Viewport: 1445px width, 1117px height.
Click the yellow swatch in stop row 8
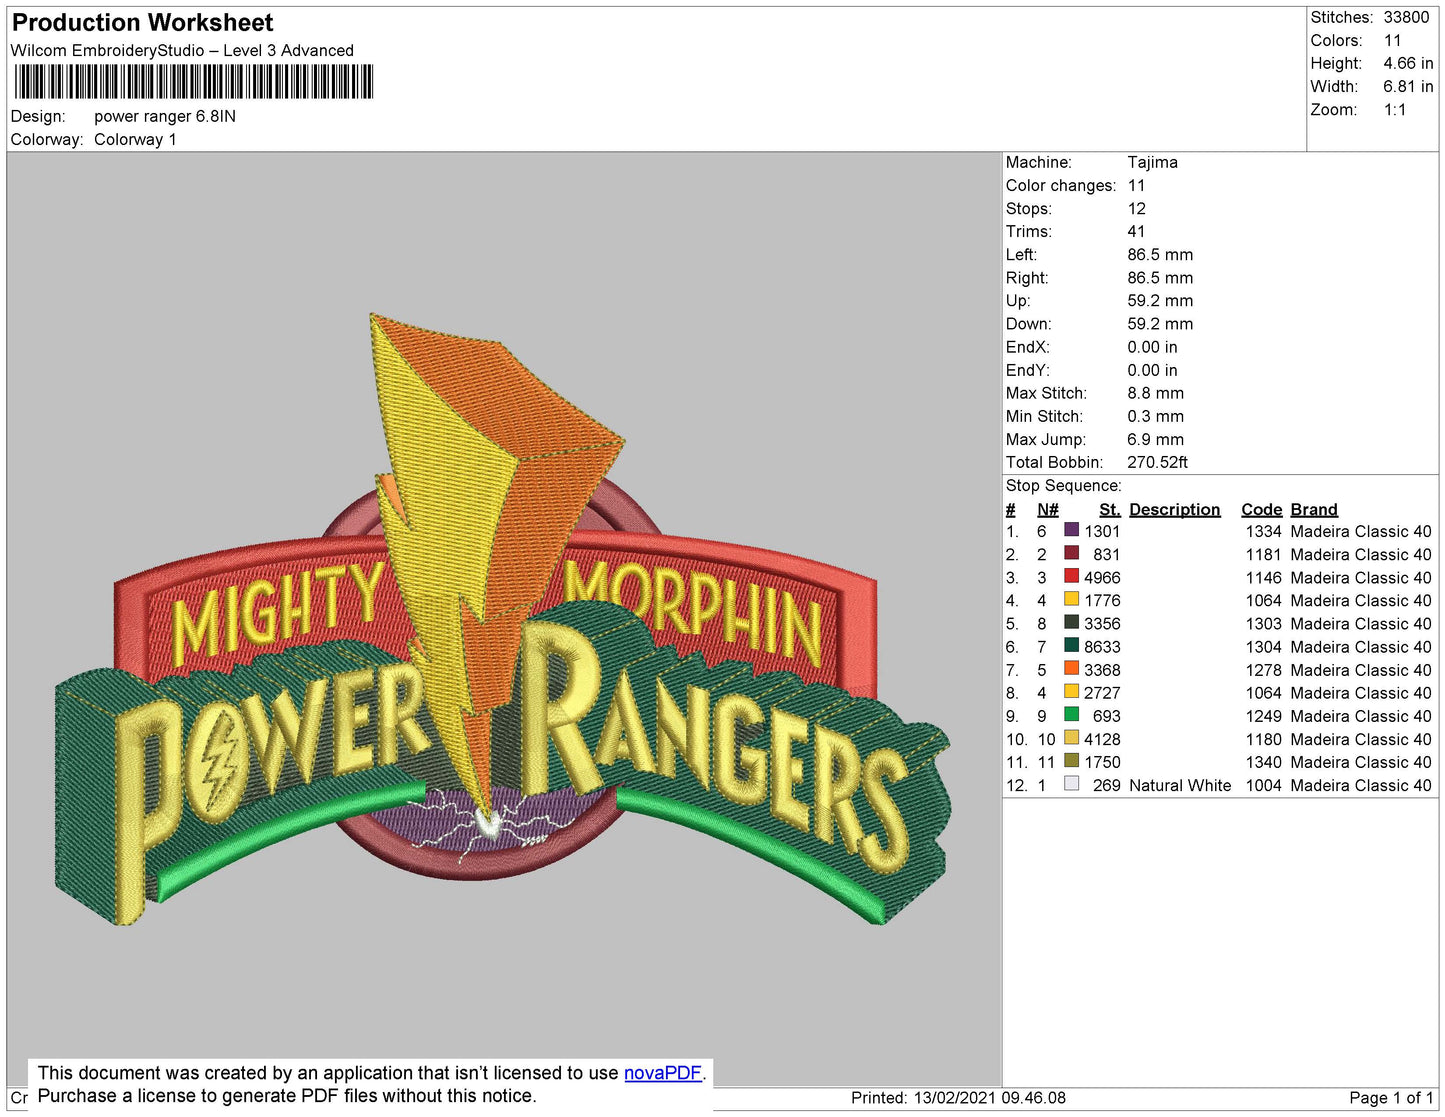point(1071,692)
